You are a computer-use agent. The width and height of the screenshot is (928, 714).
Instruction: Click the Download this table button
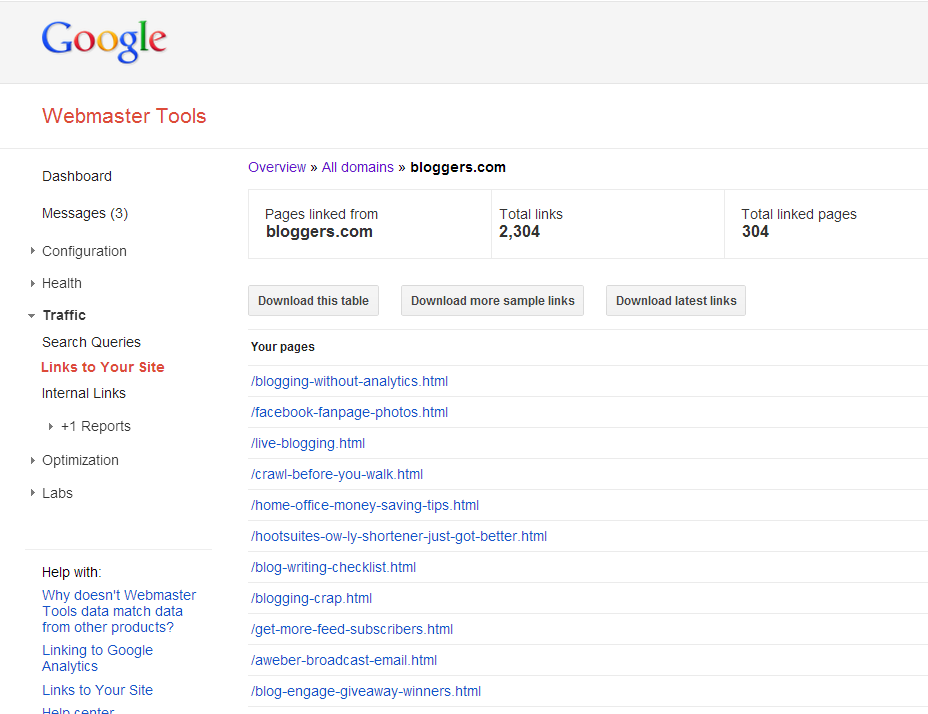(313, 301)
